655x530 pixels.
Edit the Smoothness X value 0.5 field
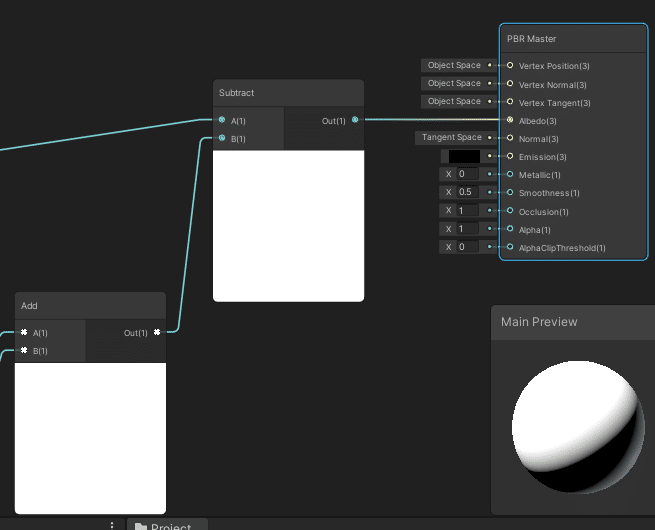click(467, 192)
